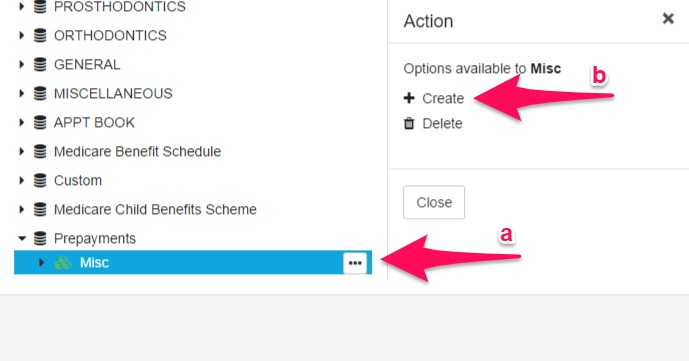Click the plus icon for Create

click(409, 98)
